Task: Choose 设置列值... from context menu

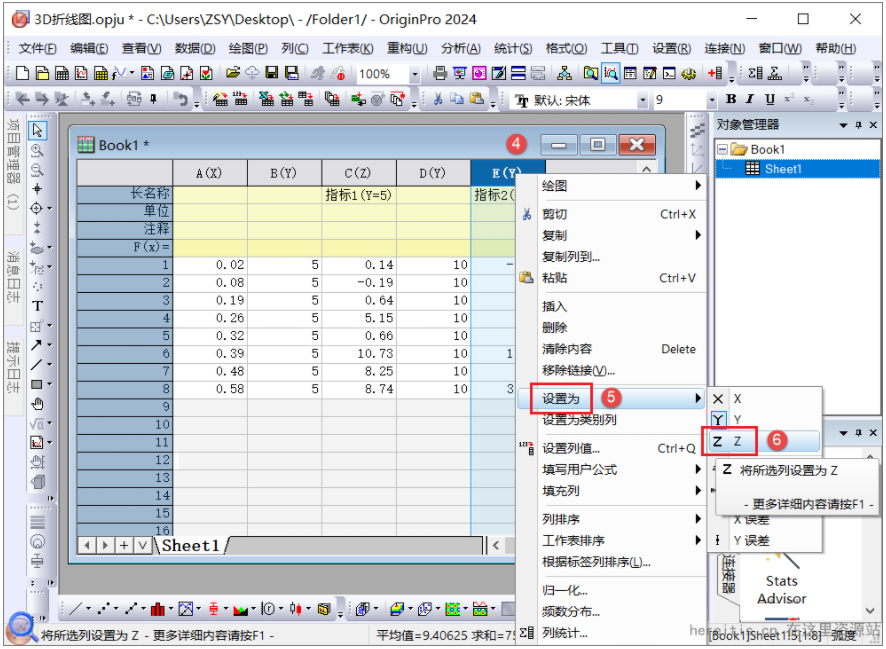Action: click(611, 448)
